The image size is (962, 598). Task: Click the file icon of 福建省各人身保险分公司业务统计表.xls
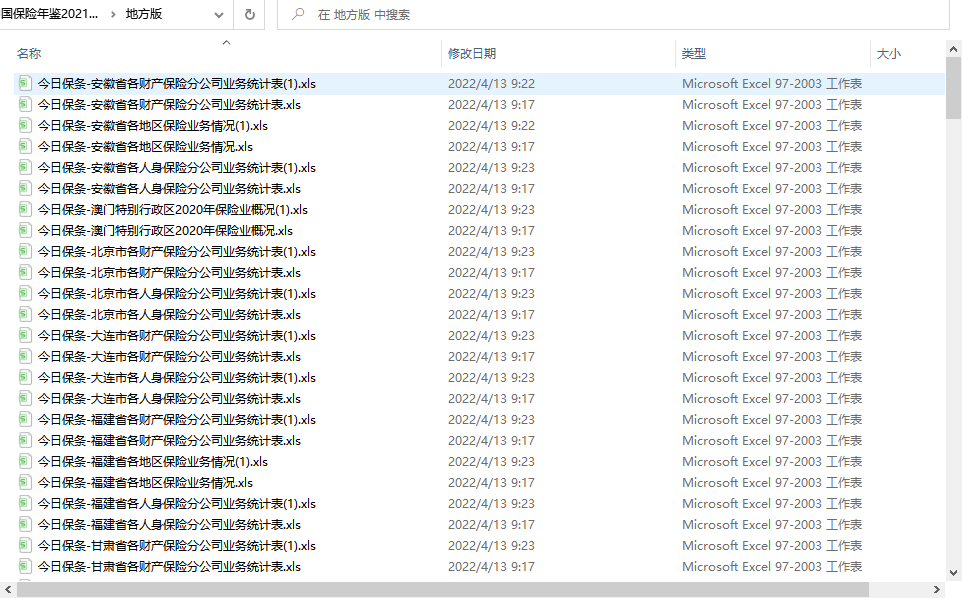tap(25, 524)
